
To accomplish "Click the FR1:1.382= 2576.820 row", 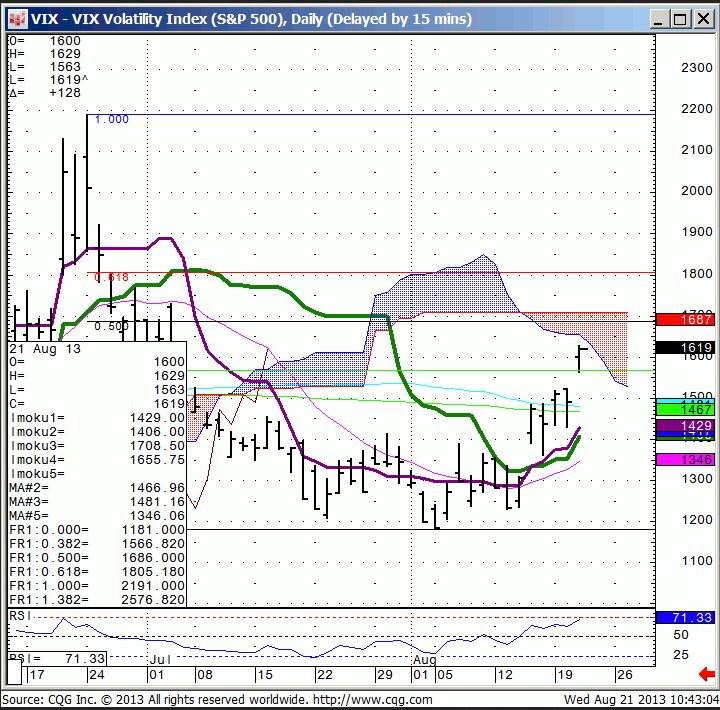I will pos(97,600).
